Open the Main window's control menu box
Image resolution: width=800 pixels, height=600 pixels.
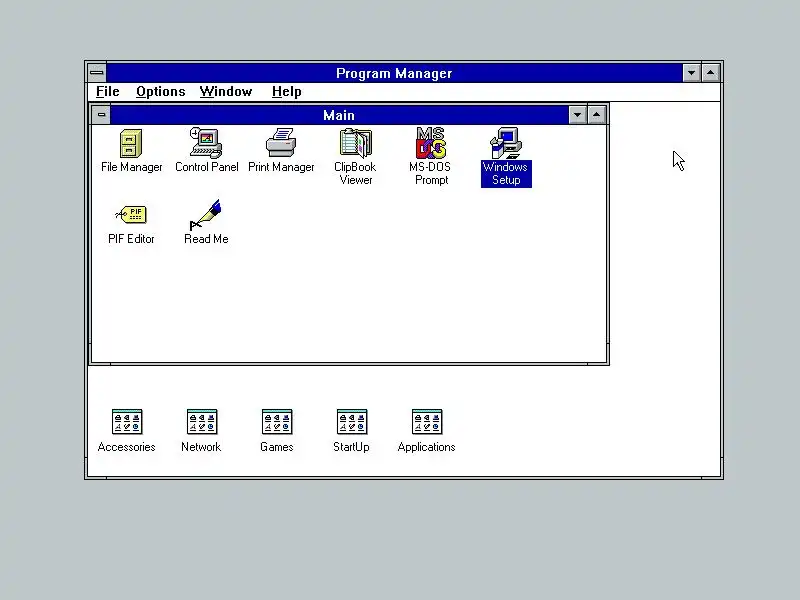tap(101, 115)
